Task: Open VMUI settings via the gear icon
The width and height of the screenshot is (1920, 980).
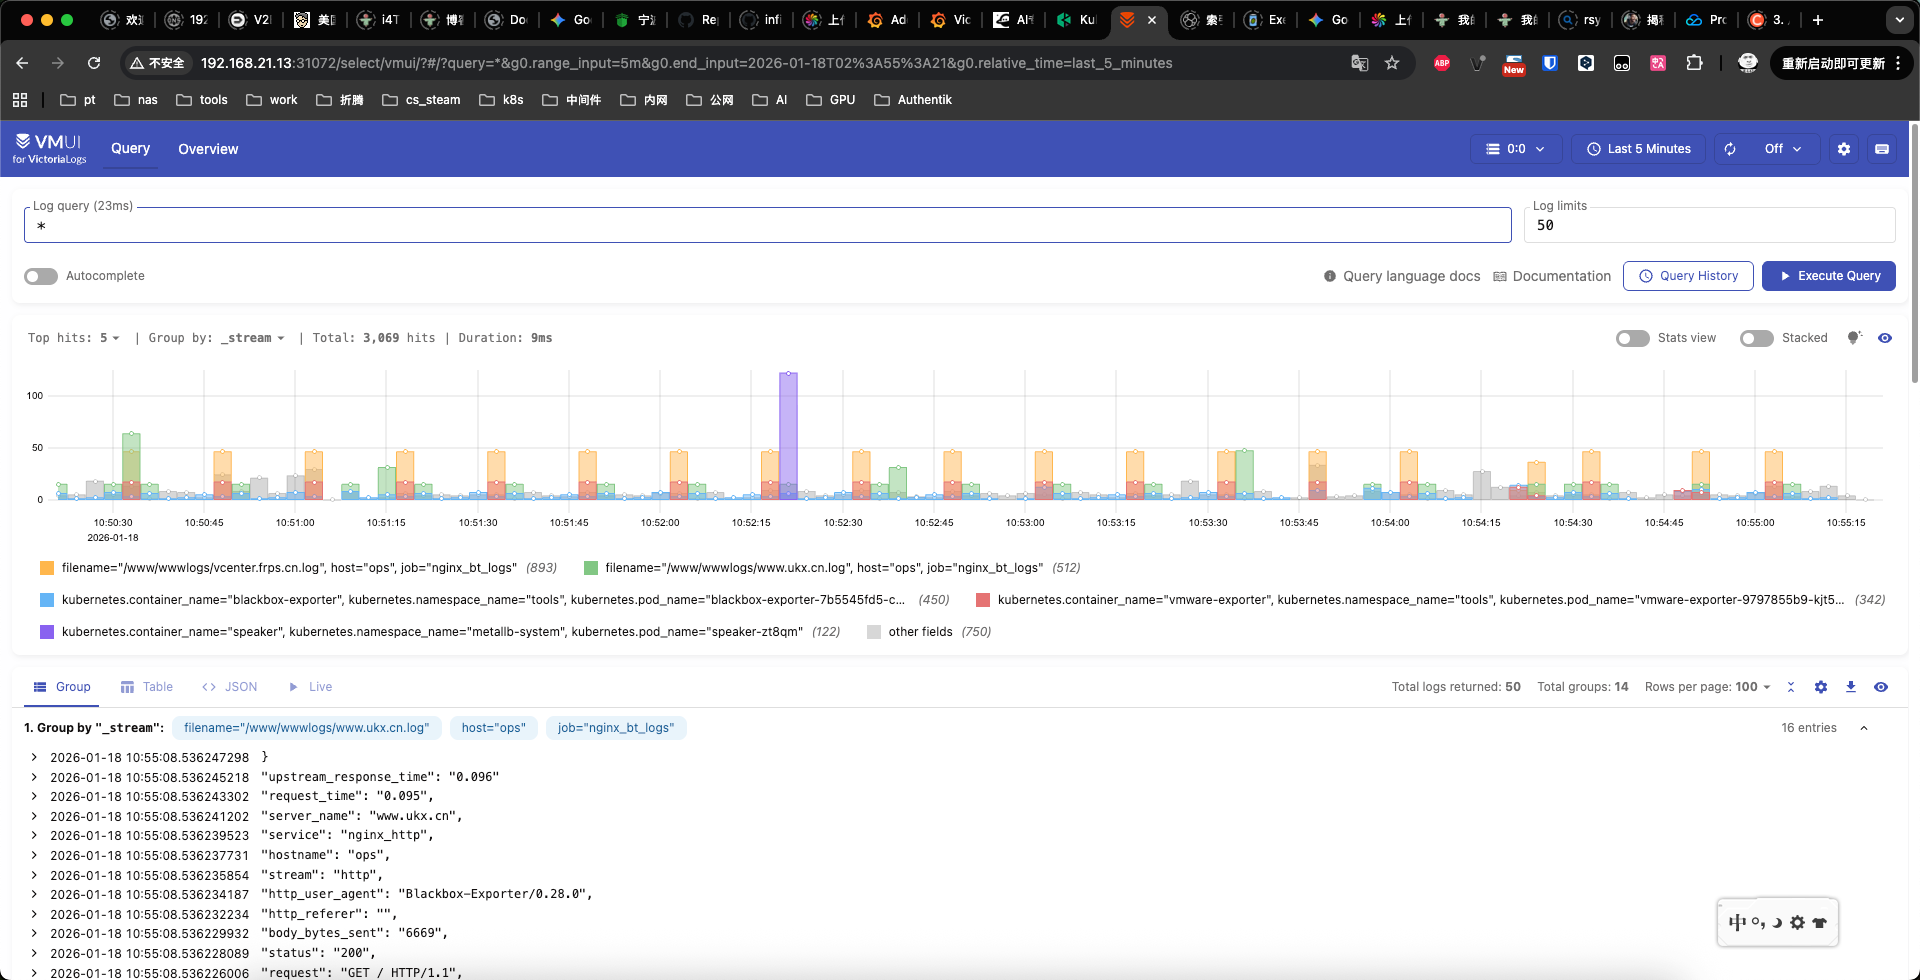Action: click(1844, 148)
